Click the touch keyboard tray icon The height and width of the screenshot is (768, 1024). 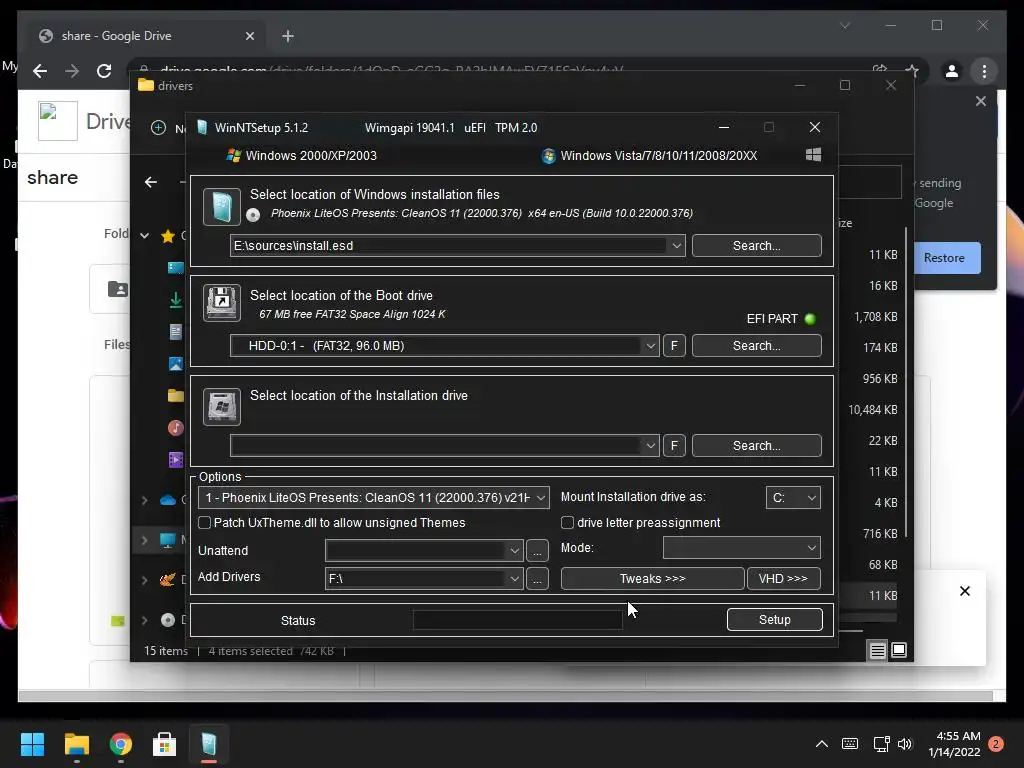click(850, 744)
